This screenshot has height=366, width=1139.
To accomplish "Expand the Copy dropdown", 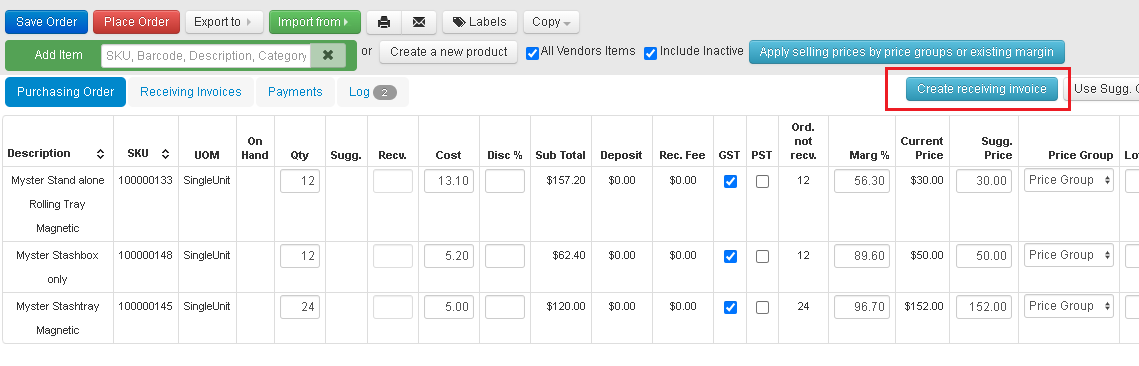I will [551, 22].
